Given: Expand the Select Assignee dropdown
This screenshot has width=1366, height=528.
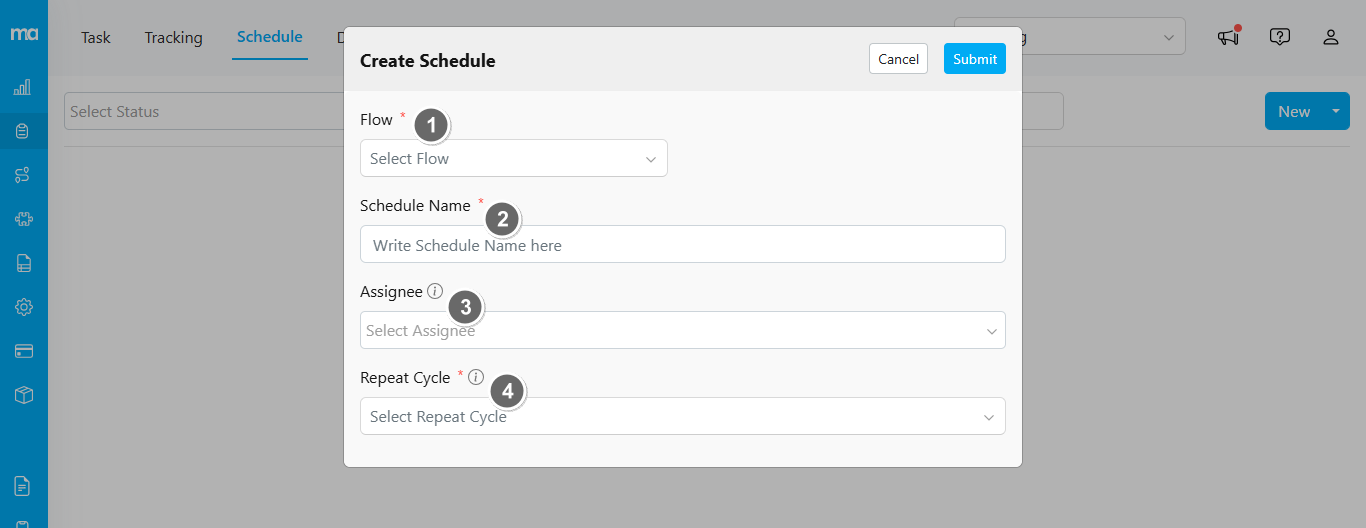Looking at the screenshot, I should pos(682,330).
